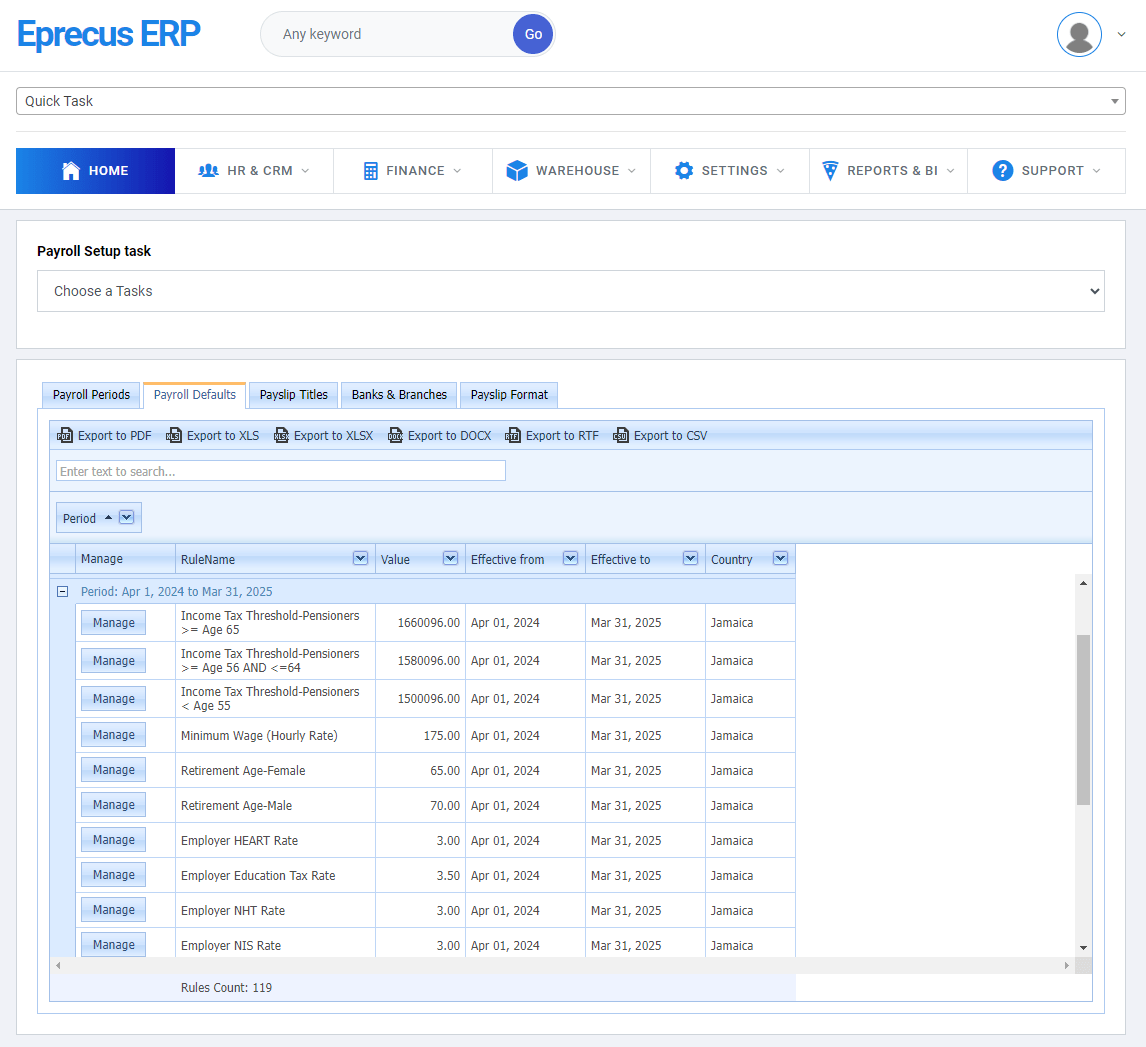This screenshot has width=1146, height=1047.
Task: Click the grid scroll down arrow
Action: tap(1083, 948)
